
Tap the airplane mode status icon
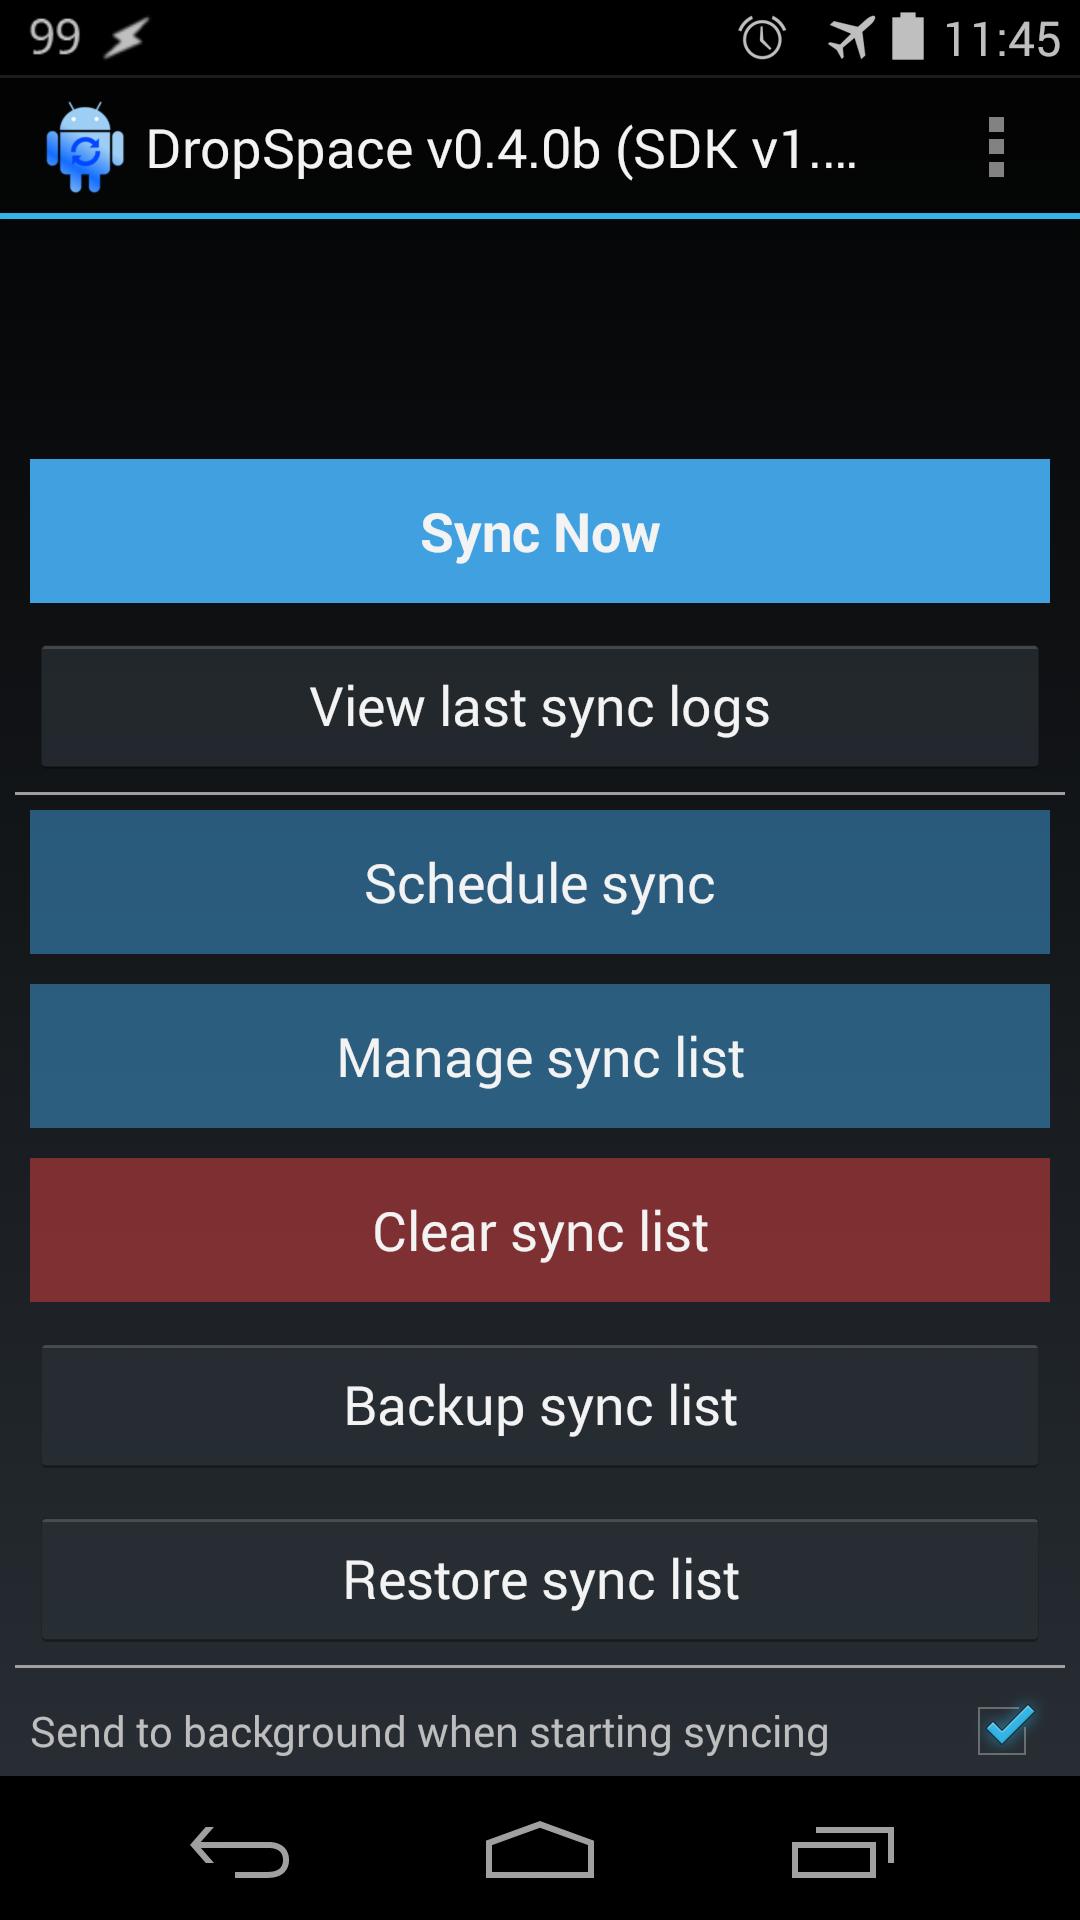tap(850, 39)
